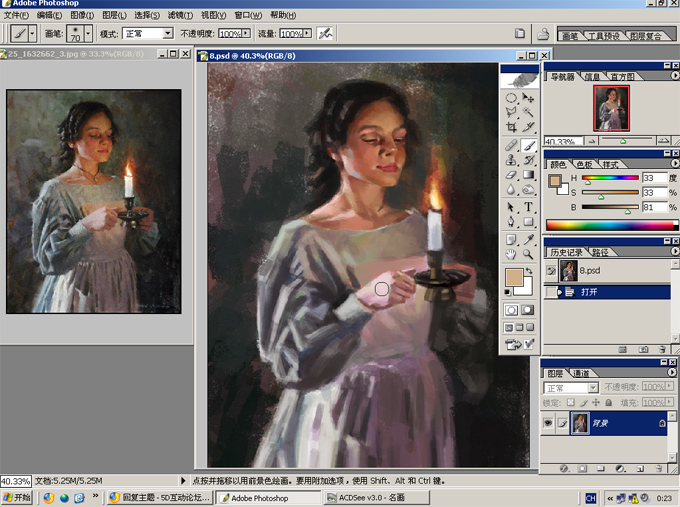Swap foreground and background colors
This screenshot has width=680, height=507.
pos(529,271)
